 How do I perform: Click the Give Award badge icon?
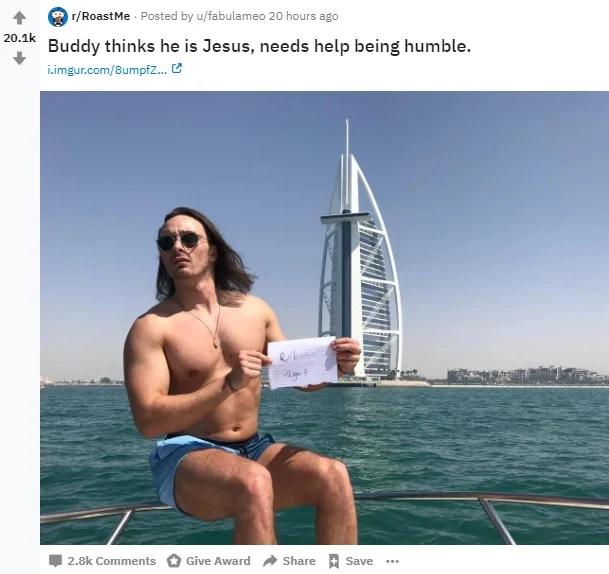click(174, 561)
